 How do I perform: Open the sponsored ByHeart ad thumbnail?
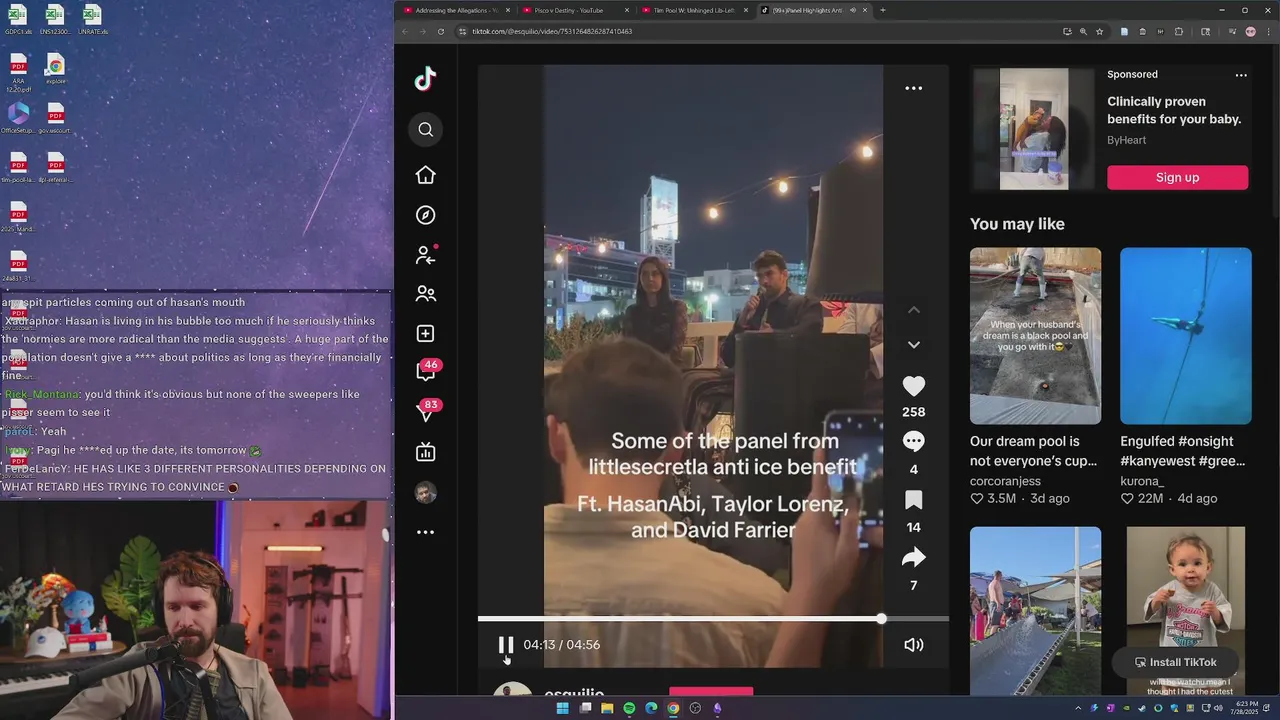point(1034,129)
